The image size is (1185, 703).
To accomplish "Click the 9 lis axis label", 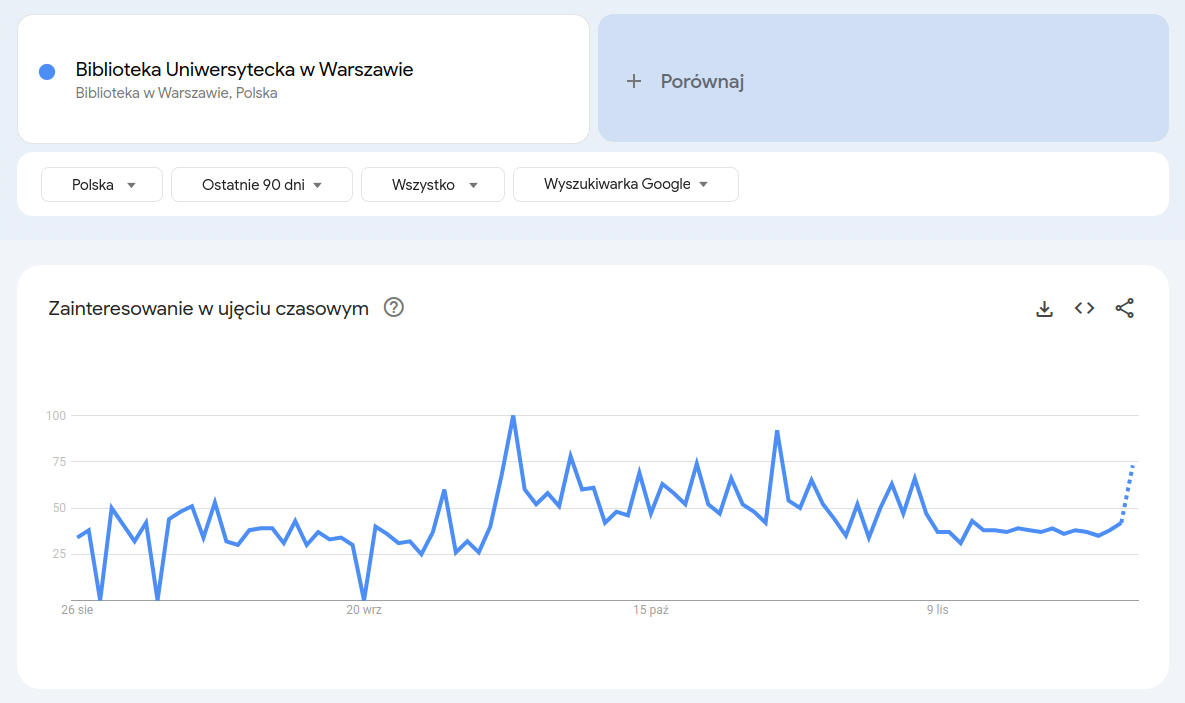I will pos(937,610).
